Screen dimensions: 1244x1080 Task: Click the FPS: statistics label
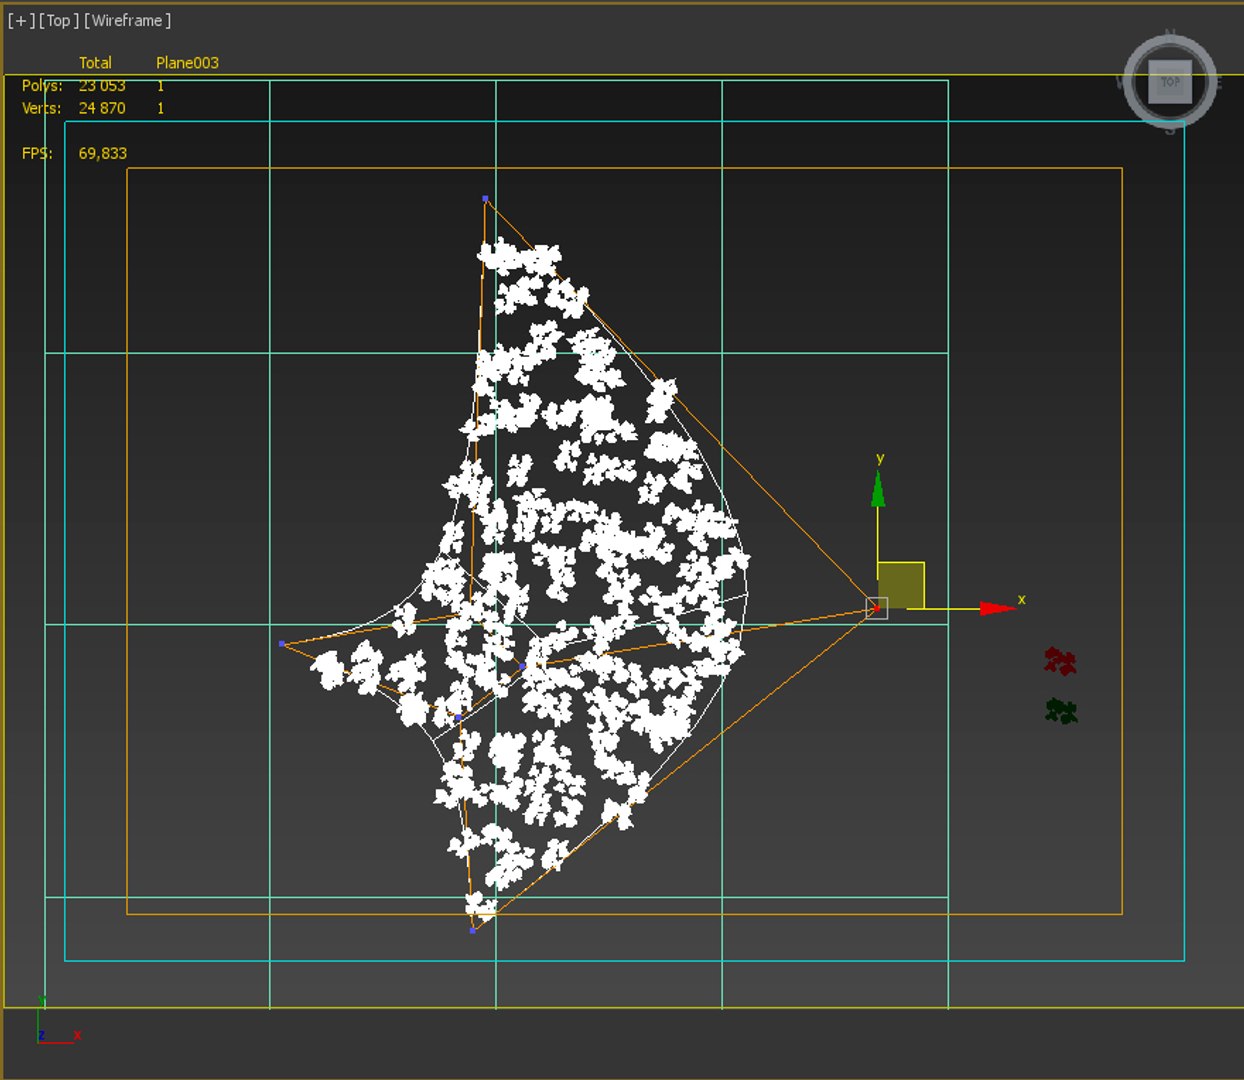[x=37, y=153]
